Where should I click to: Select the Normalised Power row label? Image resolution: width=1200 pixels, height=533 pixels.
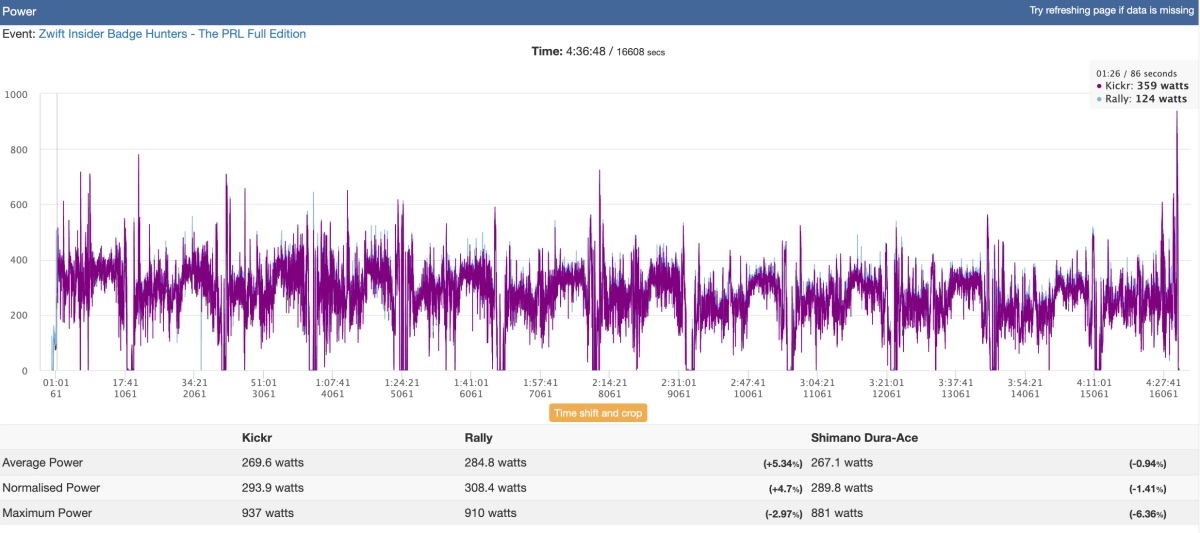point(51,488)
